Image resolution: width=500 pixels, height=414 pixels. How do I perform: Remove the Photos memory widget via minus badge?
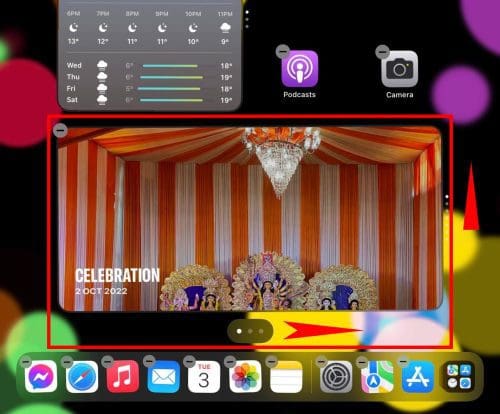coord(60,130)
